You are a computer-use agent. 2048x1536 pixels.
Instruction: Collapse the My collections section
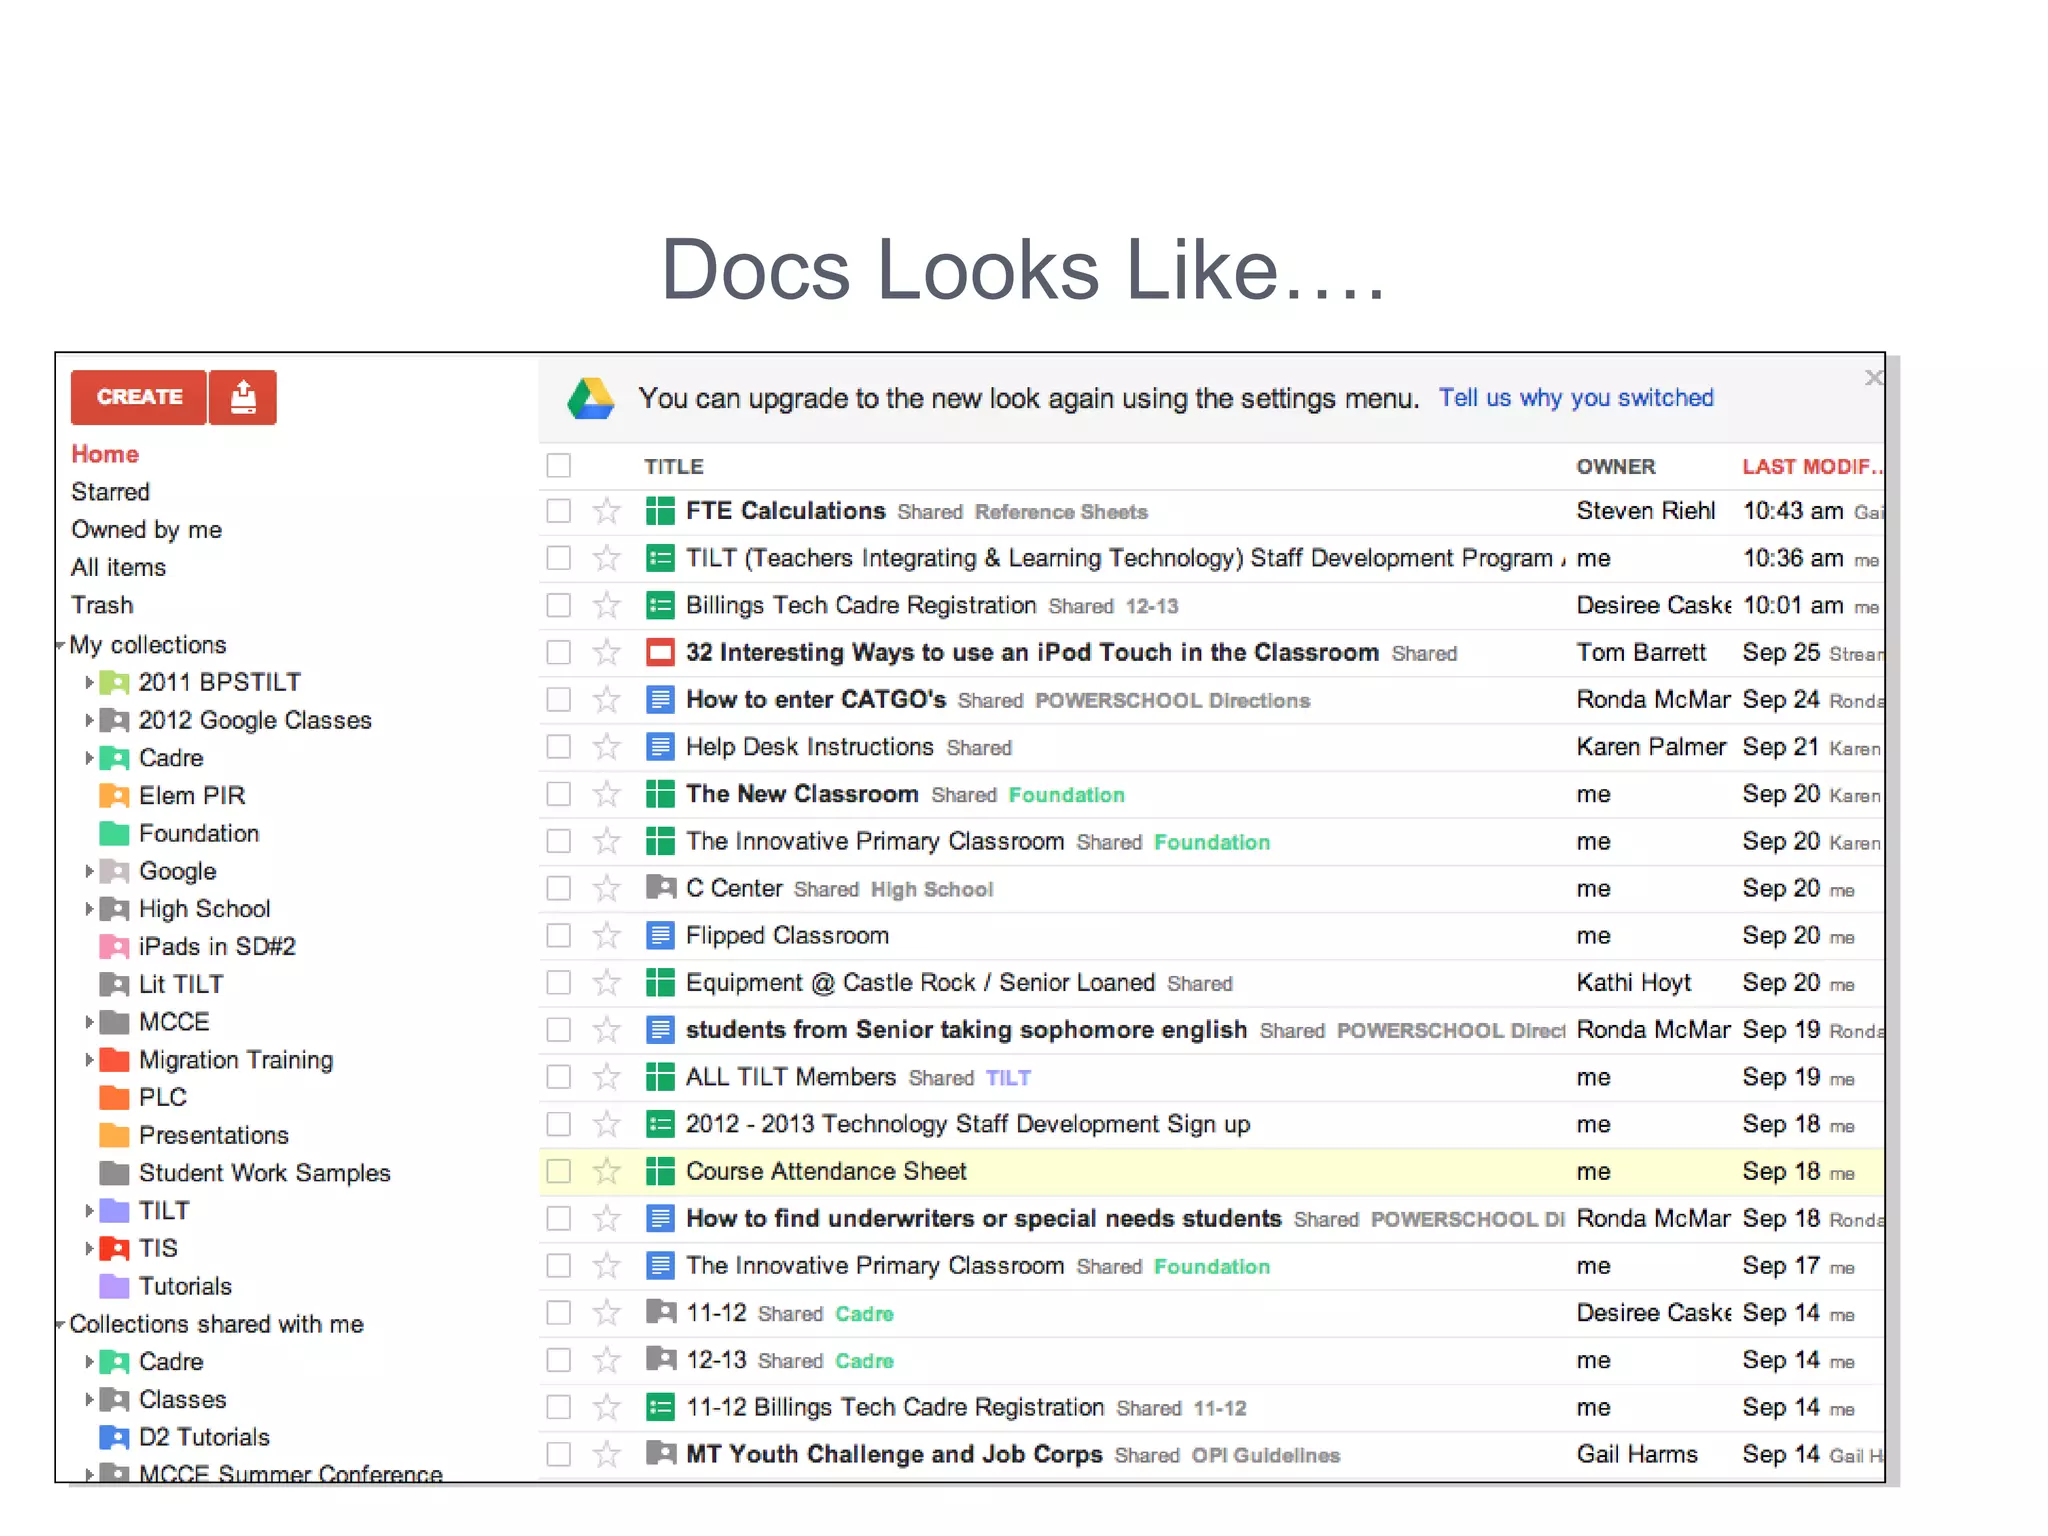coord(61,645)
